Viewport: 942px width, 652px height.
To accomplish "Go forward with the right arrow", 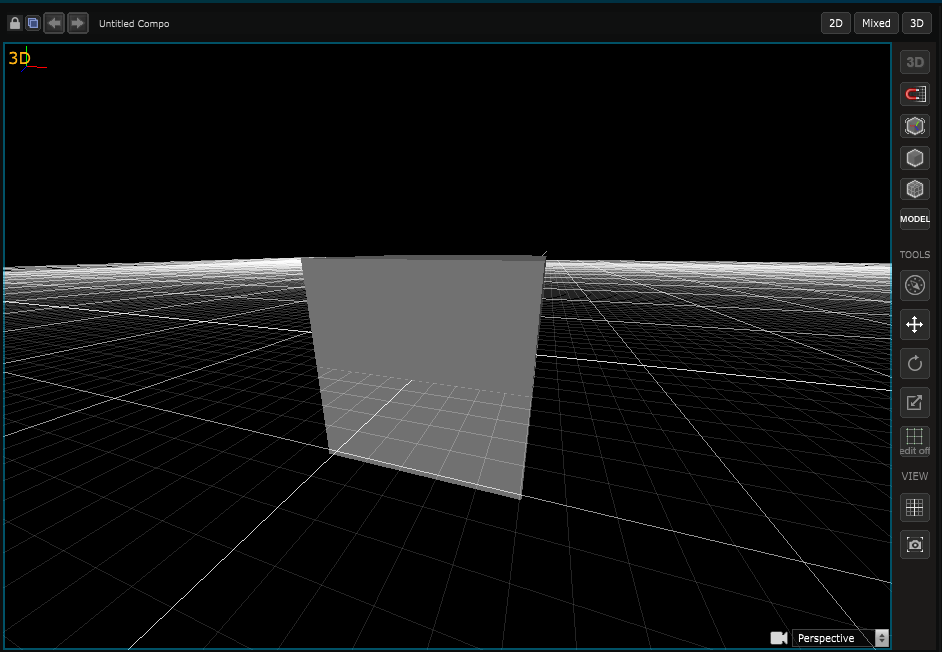I will [x=77, y=23].
